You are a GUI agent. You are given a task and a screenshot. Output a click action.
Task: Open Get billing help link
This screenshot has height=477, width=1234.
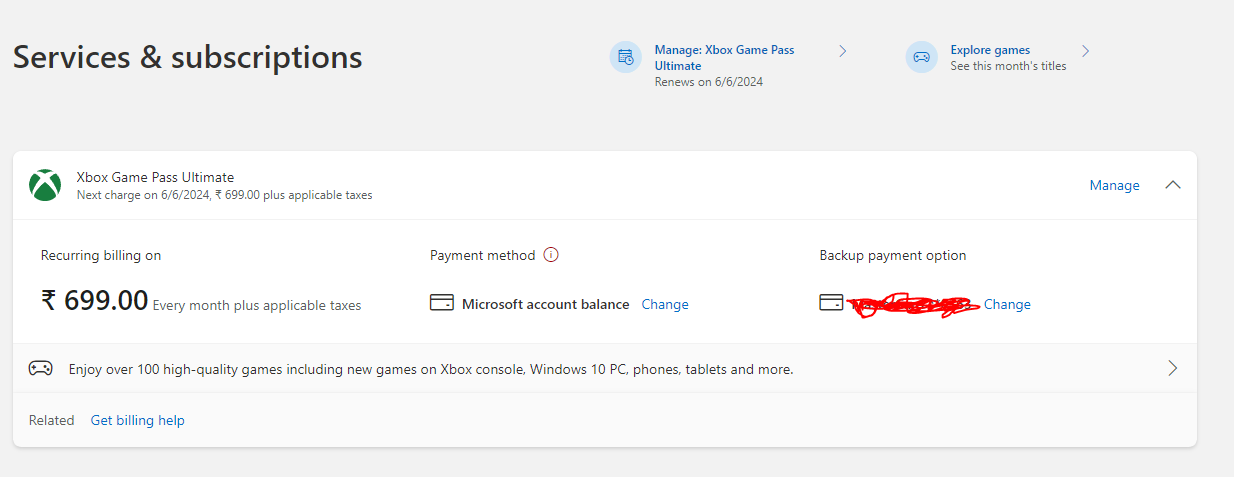click(138, 420)
